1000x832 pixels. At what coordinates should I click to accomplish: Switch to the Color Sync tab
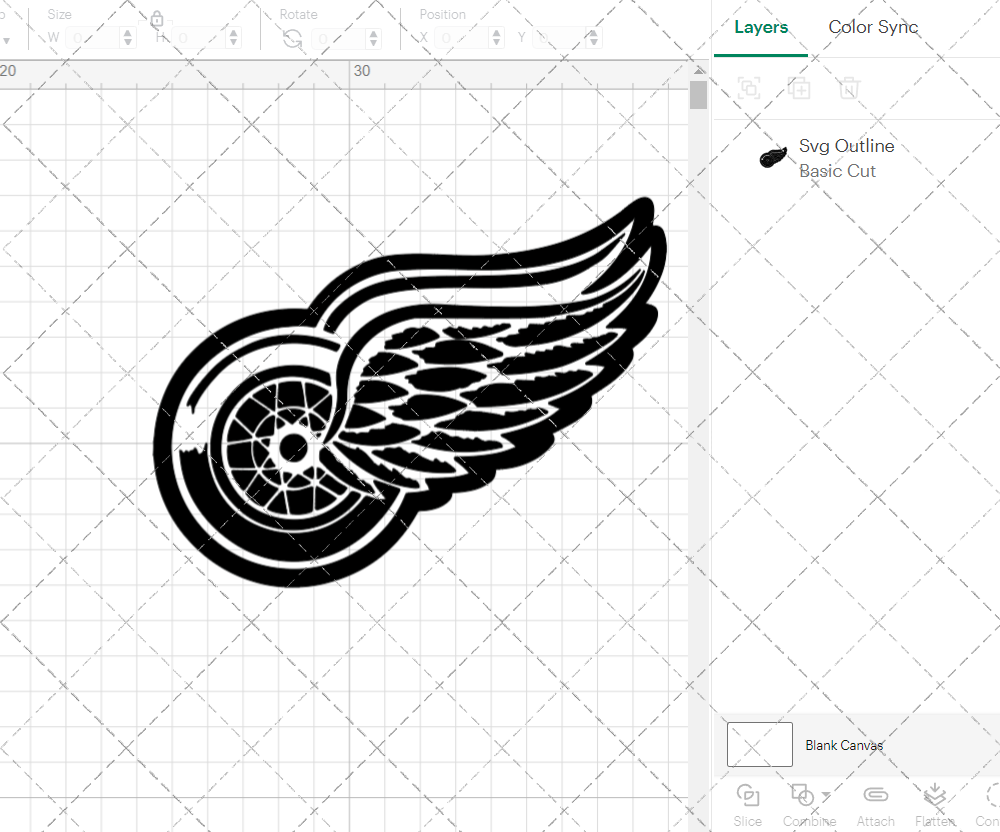coord(872,27)
